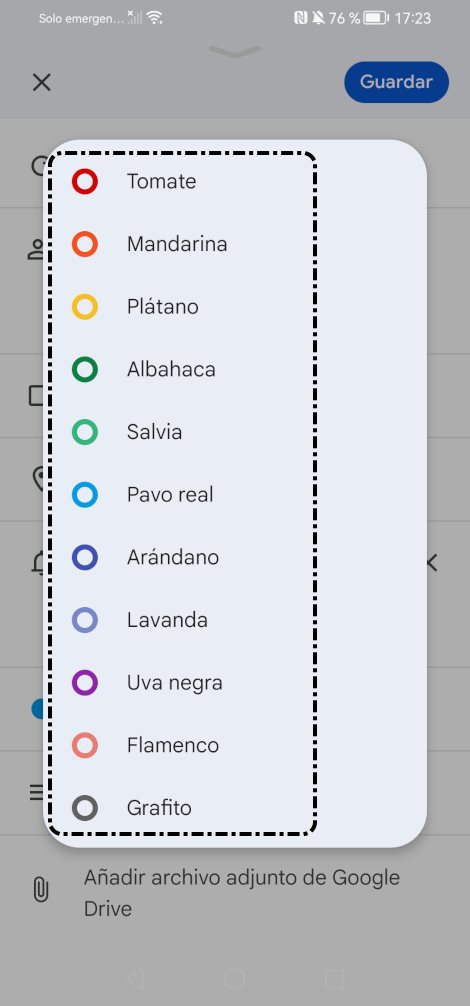Select the Grafito gray ring
Image resolution: width=470 pixels, height=1006 pixels.
pos(85,808)
